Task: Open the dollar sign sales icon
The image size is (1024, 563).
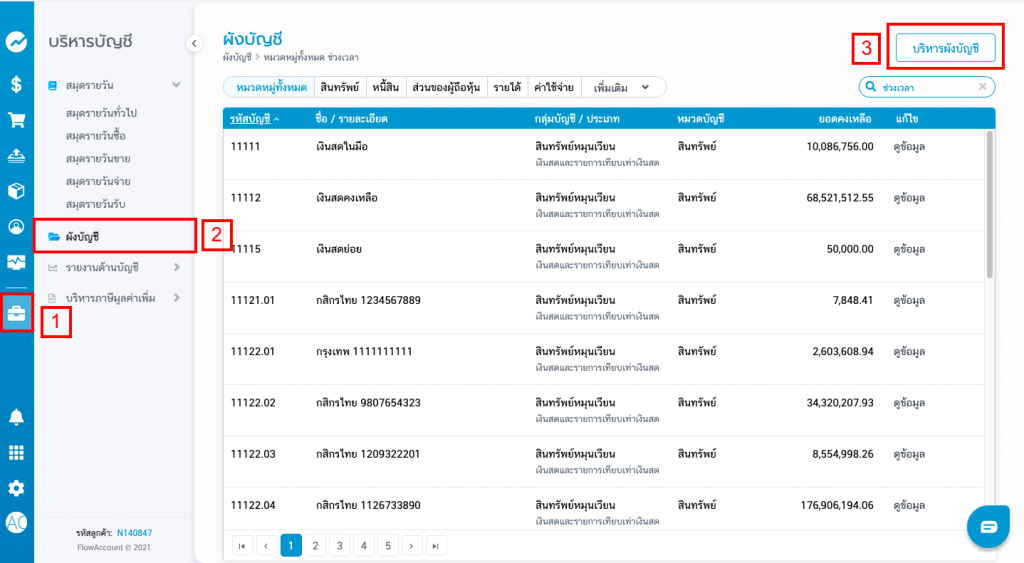Action: tap(16, 84)
